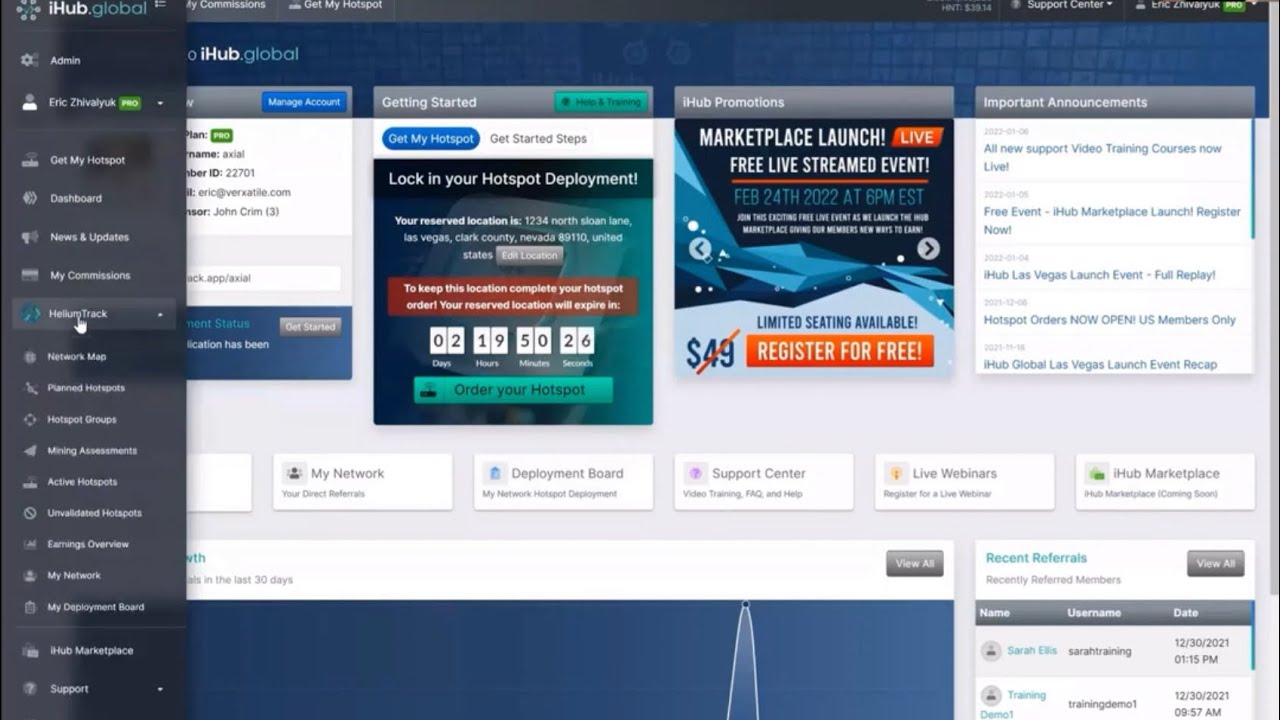This screenshot has width=1280, height=720.
Task: Click the Network Map icon
Action: 29,356
